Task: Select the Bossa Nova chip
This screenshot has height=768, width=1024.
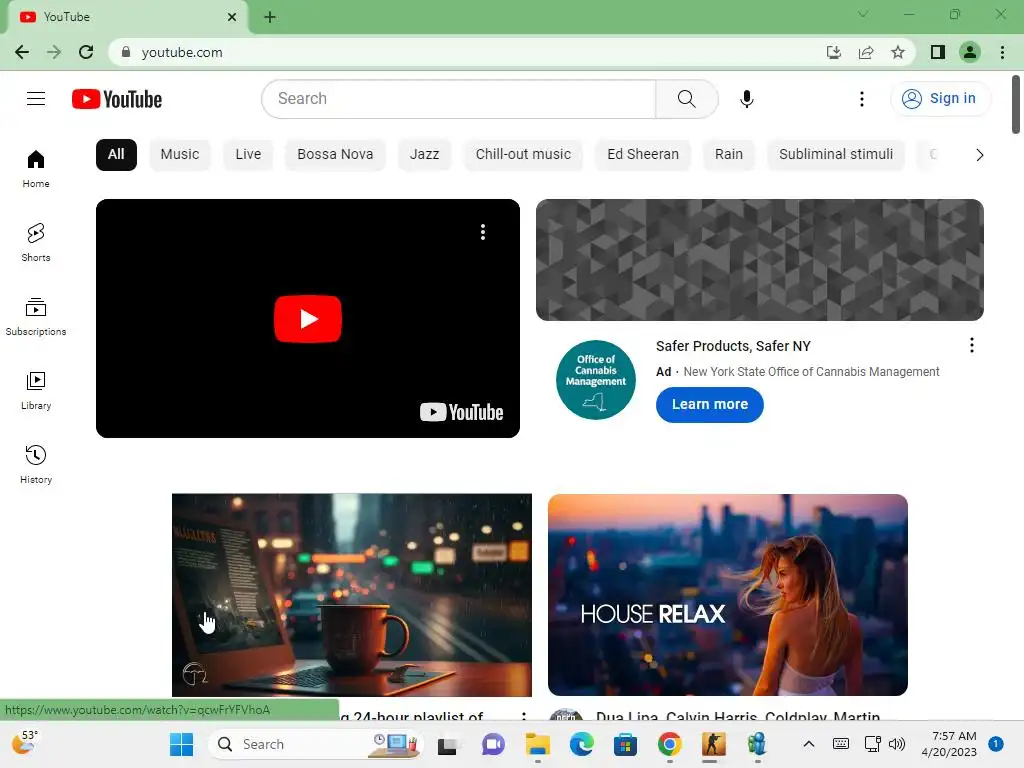Action: pyautogui.click(x=335, y=155)
